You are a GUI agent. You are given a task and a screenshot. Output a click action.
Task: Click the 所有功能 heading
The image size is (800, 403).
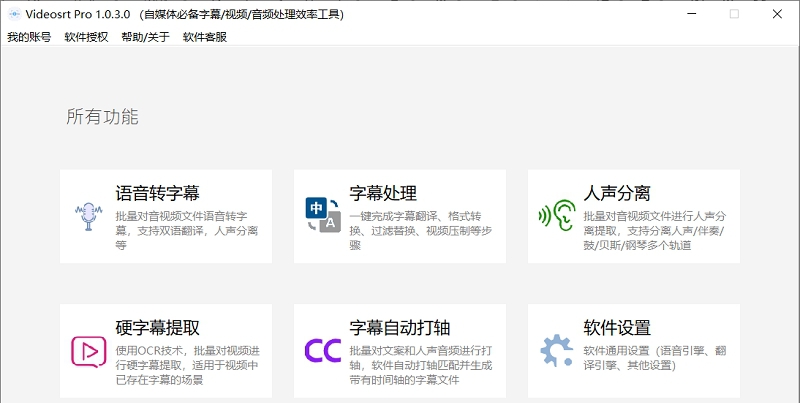tap(102, 117)
